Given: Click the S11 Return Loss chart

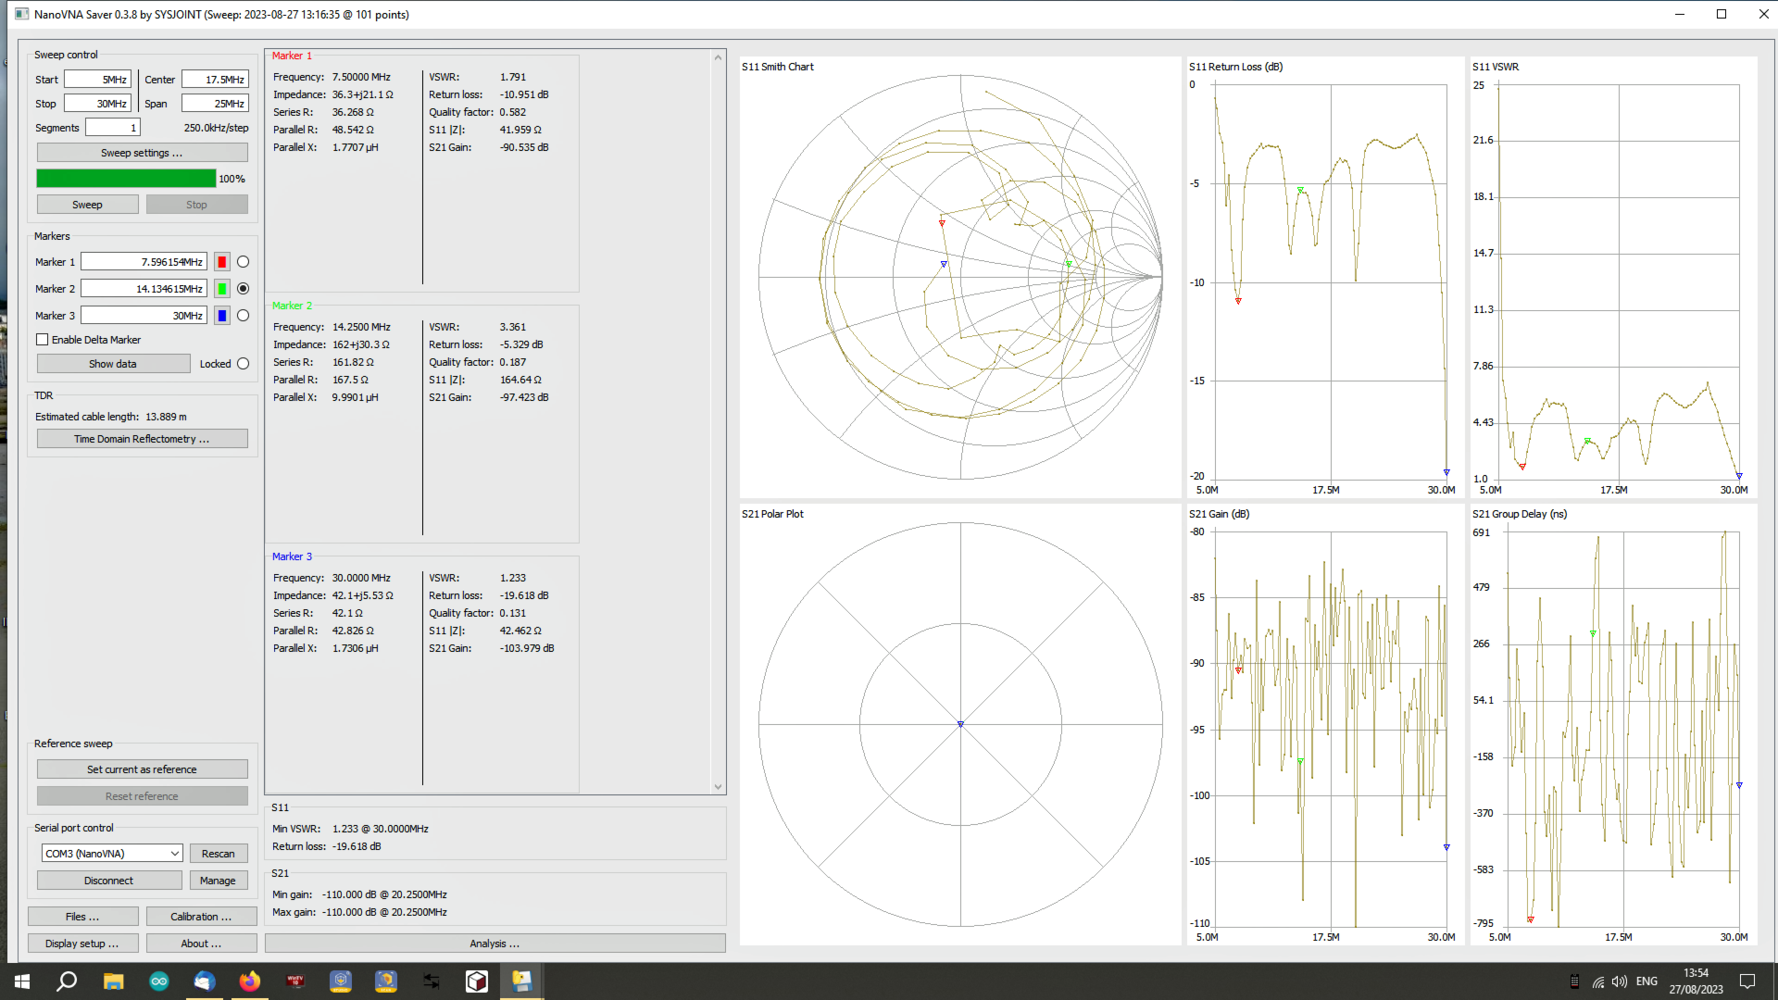Looking at the screenshot, I should click(1325, 277).
